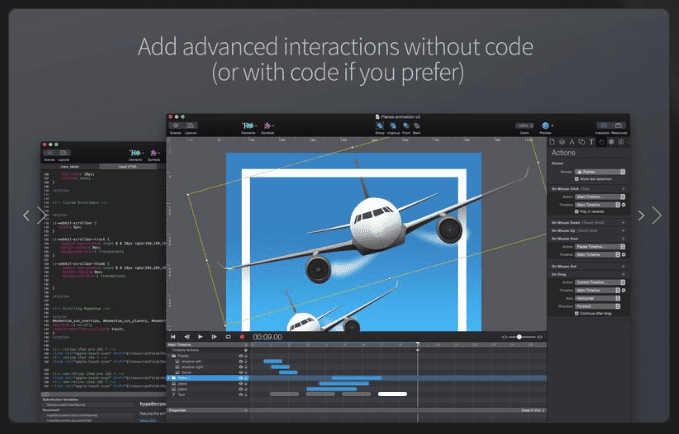The image size is (679, 434).
Task: Hide the shadow-right layer eye icon
Action: point(241,367)
